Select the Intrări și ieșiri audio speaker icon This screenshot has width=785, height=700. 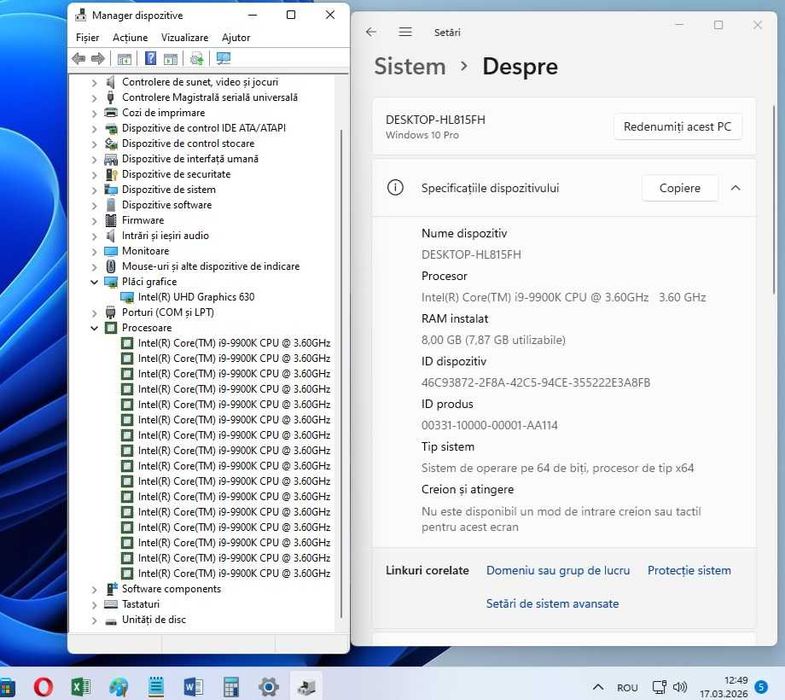point(111,236)
